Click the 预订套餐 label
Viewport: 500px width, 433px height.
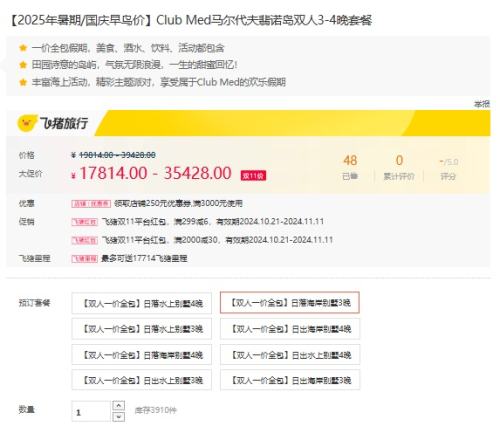point(34,303)
